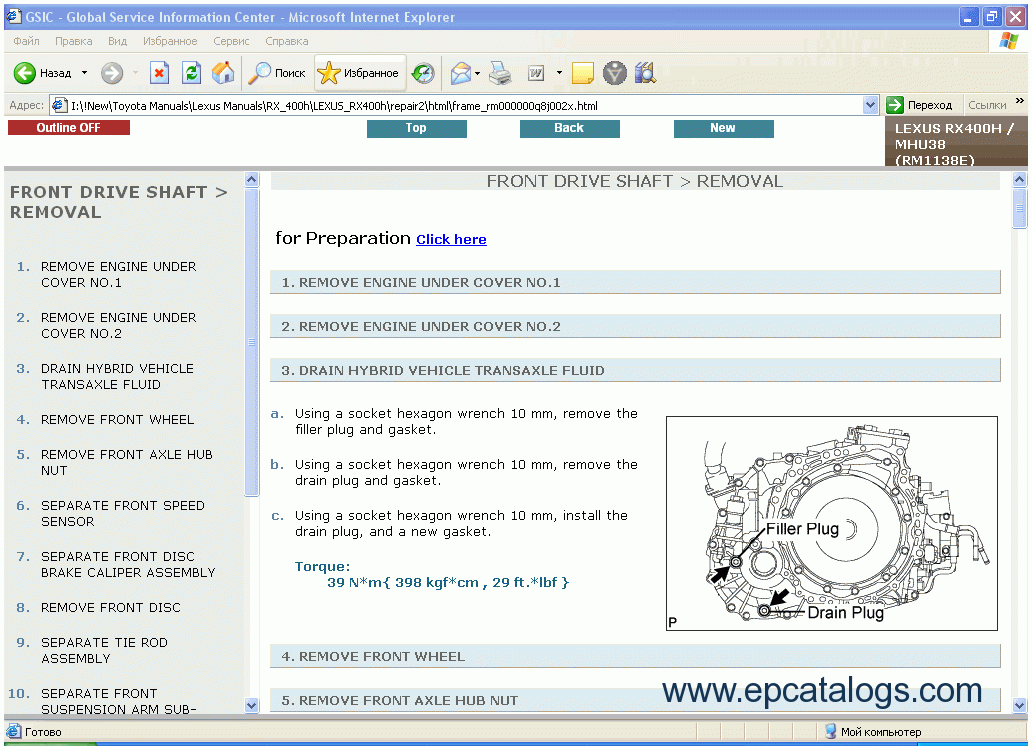The image size is (1032, 746).
Task: Print the page with the printer icon
Action: click(500, 73)
